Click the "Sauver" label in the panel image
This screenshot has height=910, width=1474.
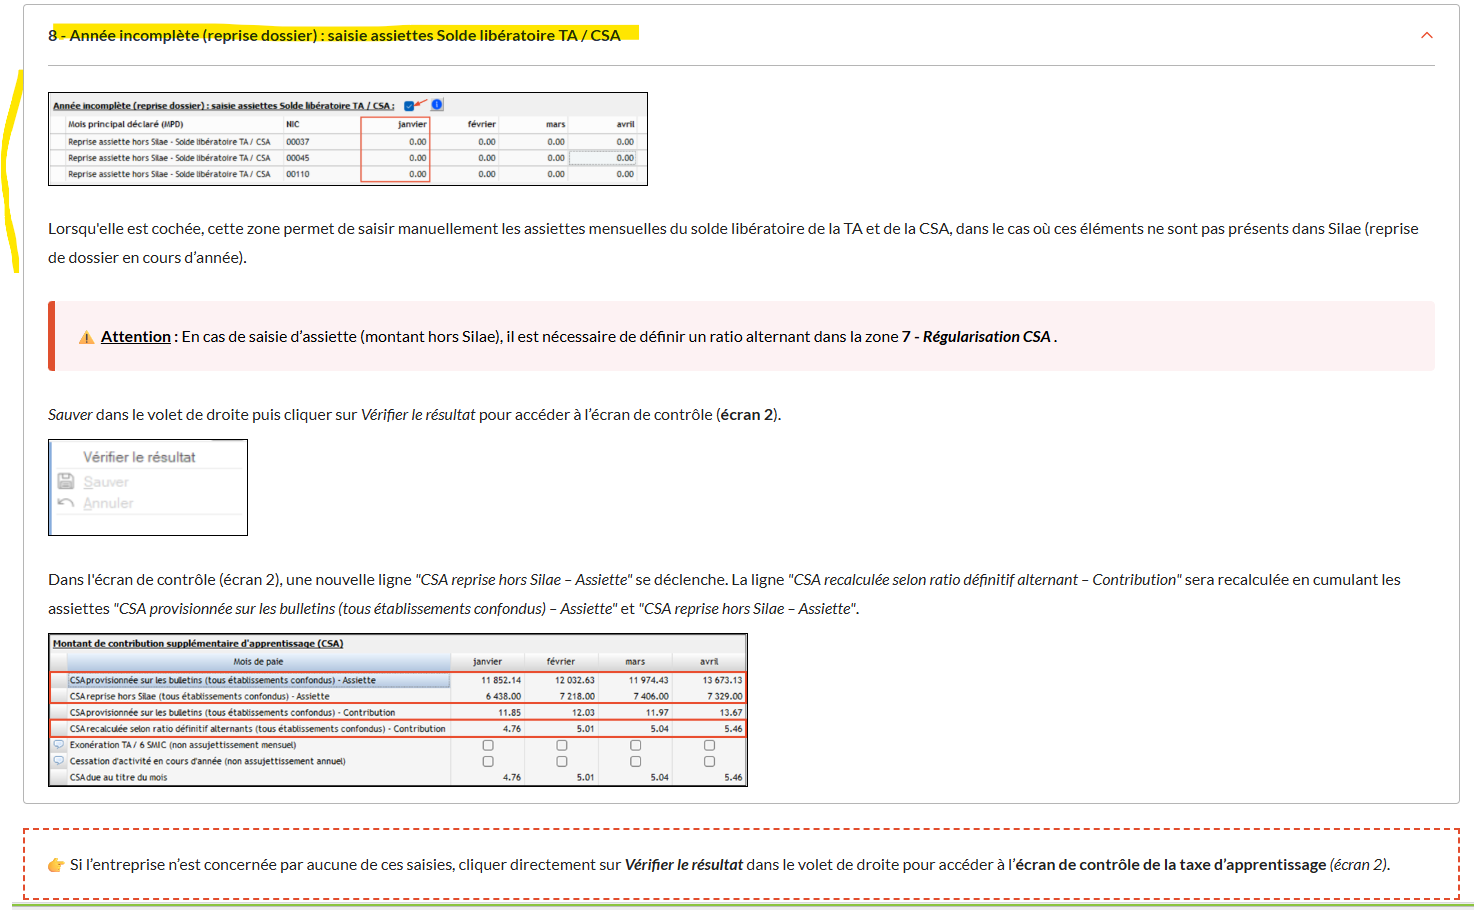point(106,482)
